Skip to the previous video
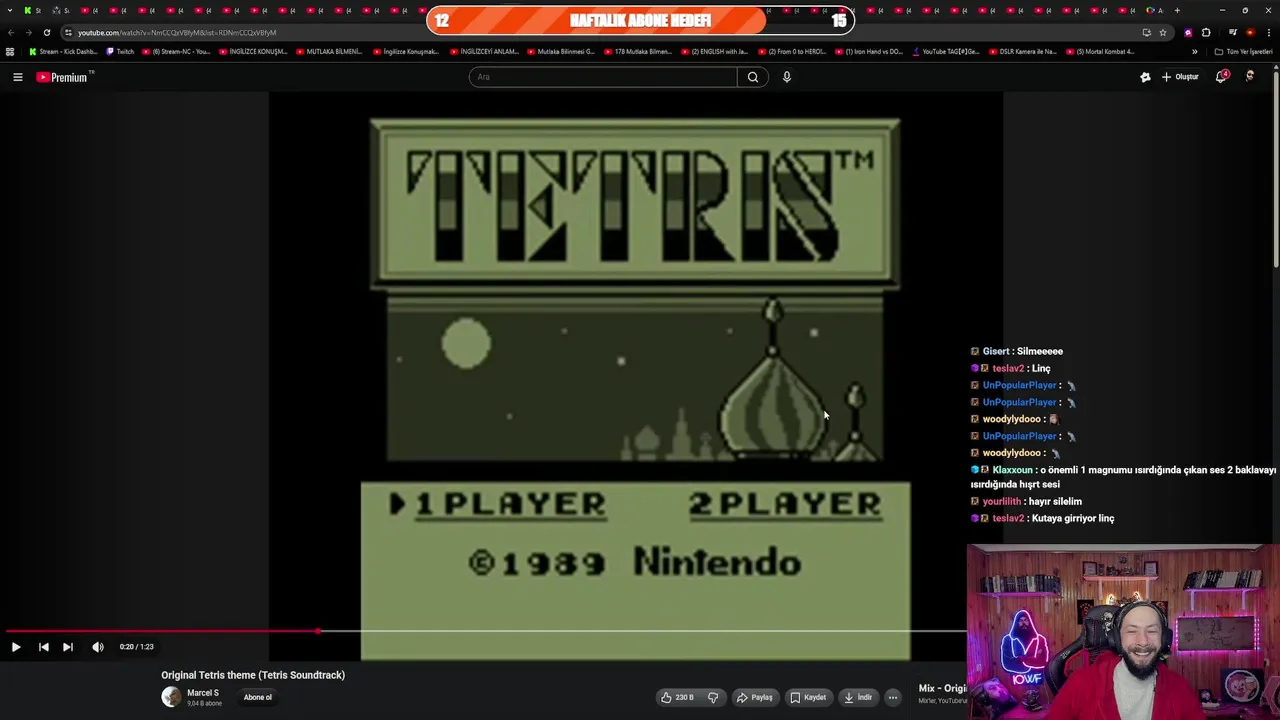Image resolution: width=1280 pixels, height=720 pixels. point(43,647)
